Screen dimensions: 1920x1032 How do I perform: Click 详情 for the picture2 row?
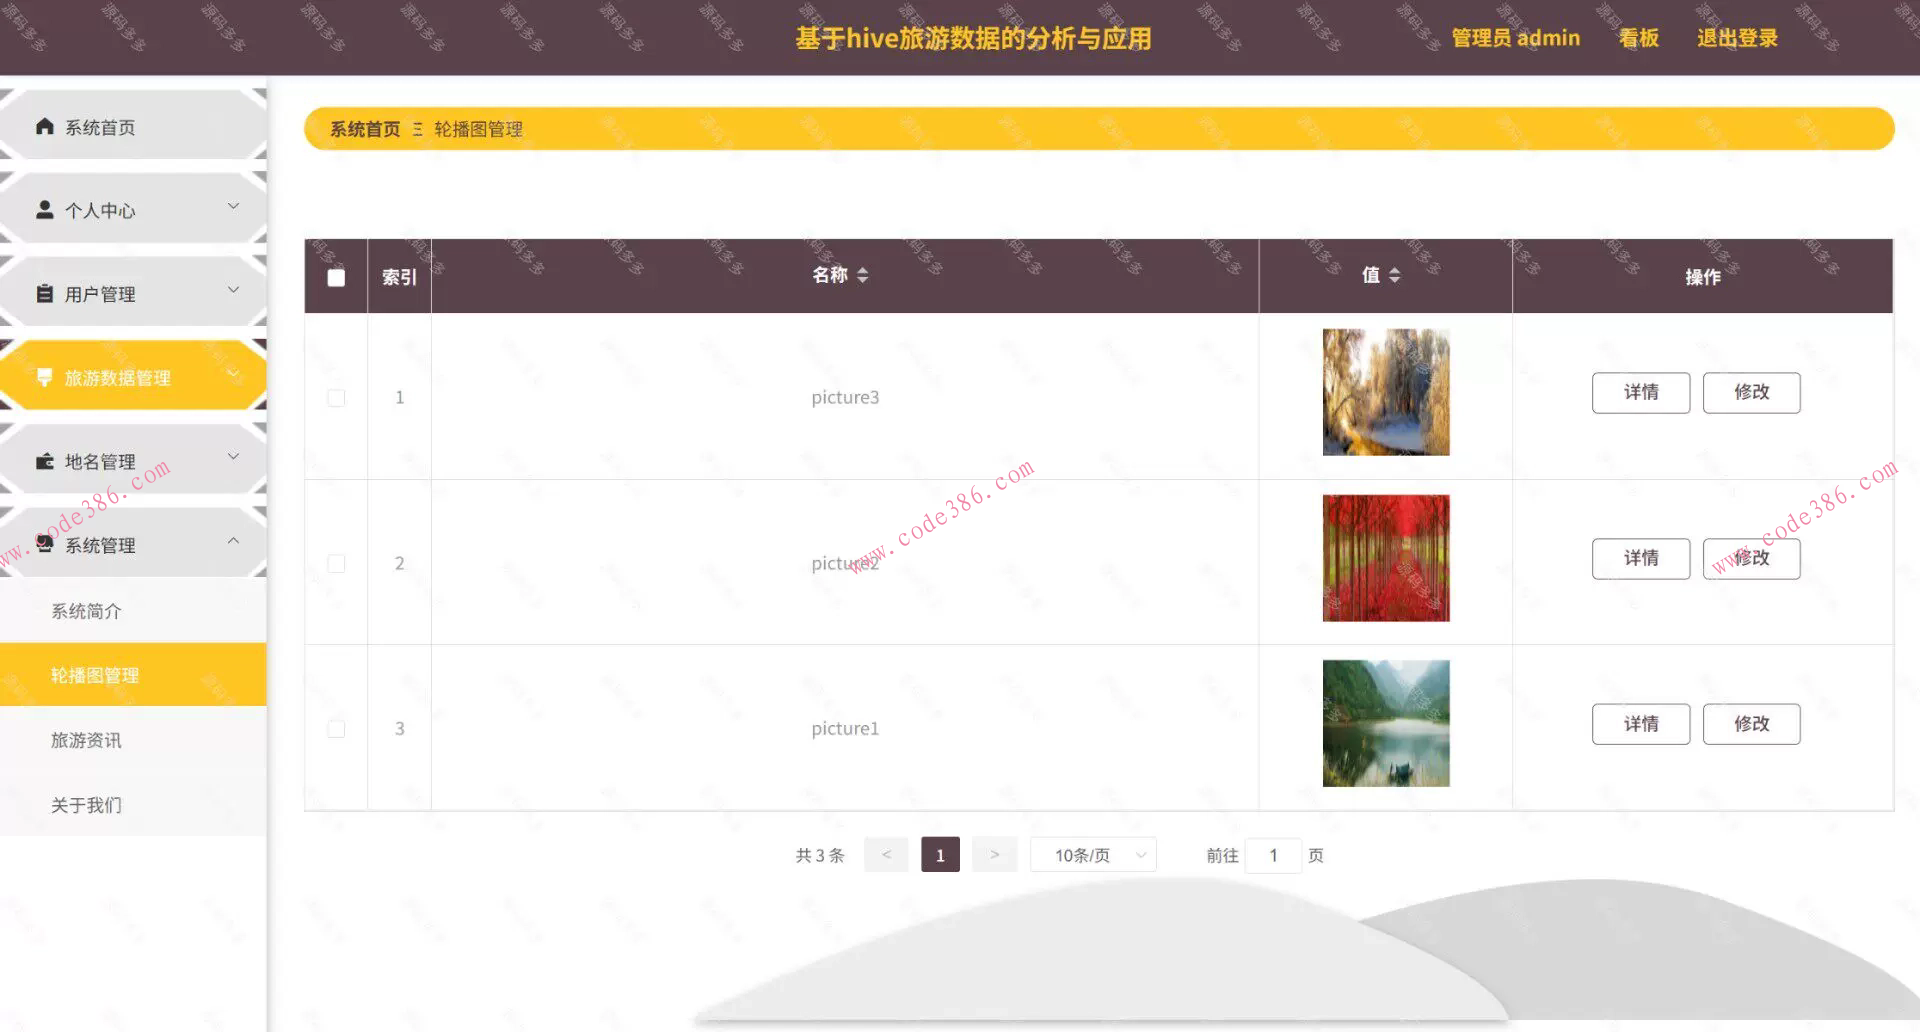(1640, 558)
